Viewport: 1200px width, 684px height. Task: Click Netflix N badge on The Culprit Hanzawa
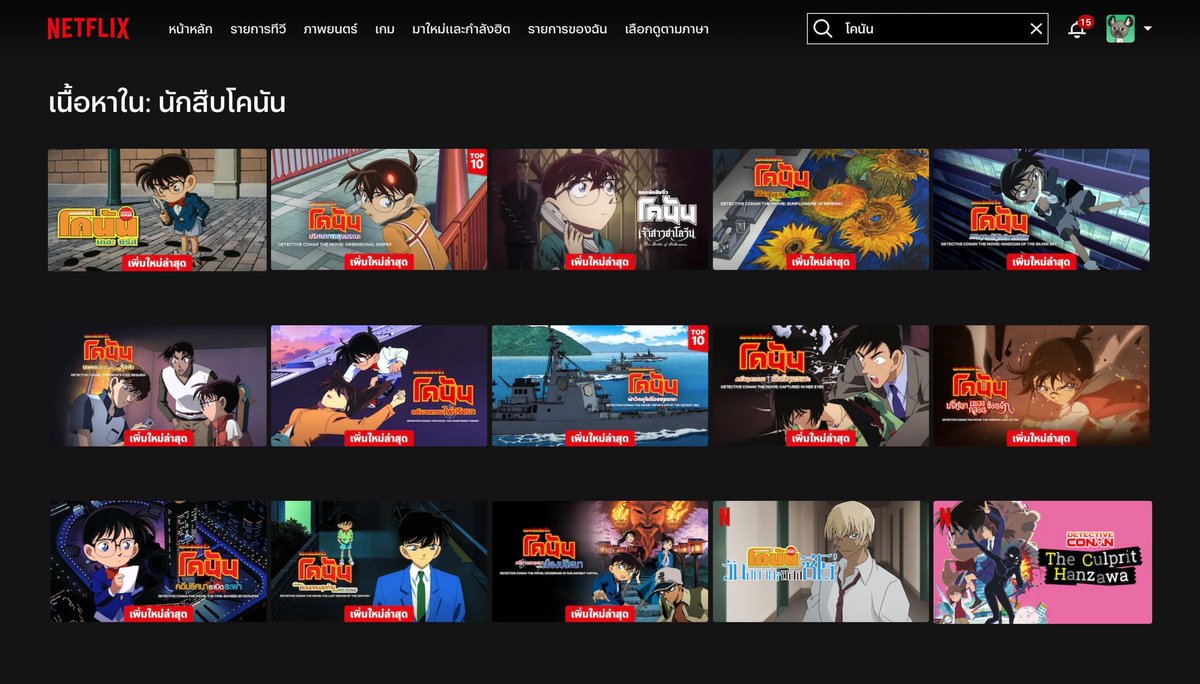[x=943, y=516]
